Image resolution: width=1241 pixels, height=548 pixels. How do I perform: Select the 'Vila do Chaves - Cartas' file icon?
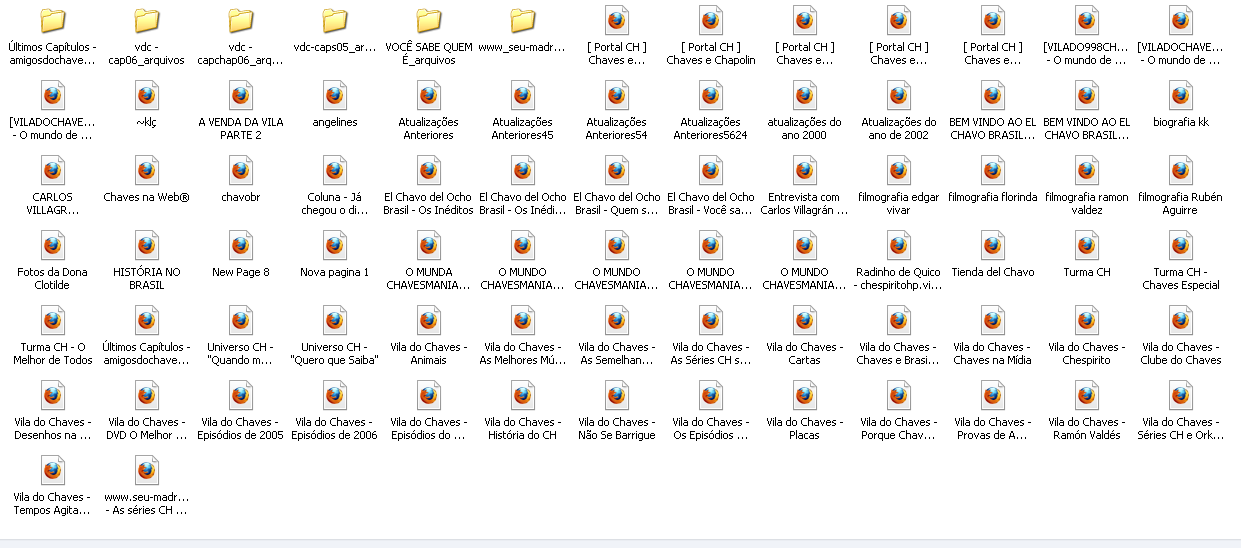804,321
